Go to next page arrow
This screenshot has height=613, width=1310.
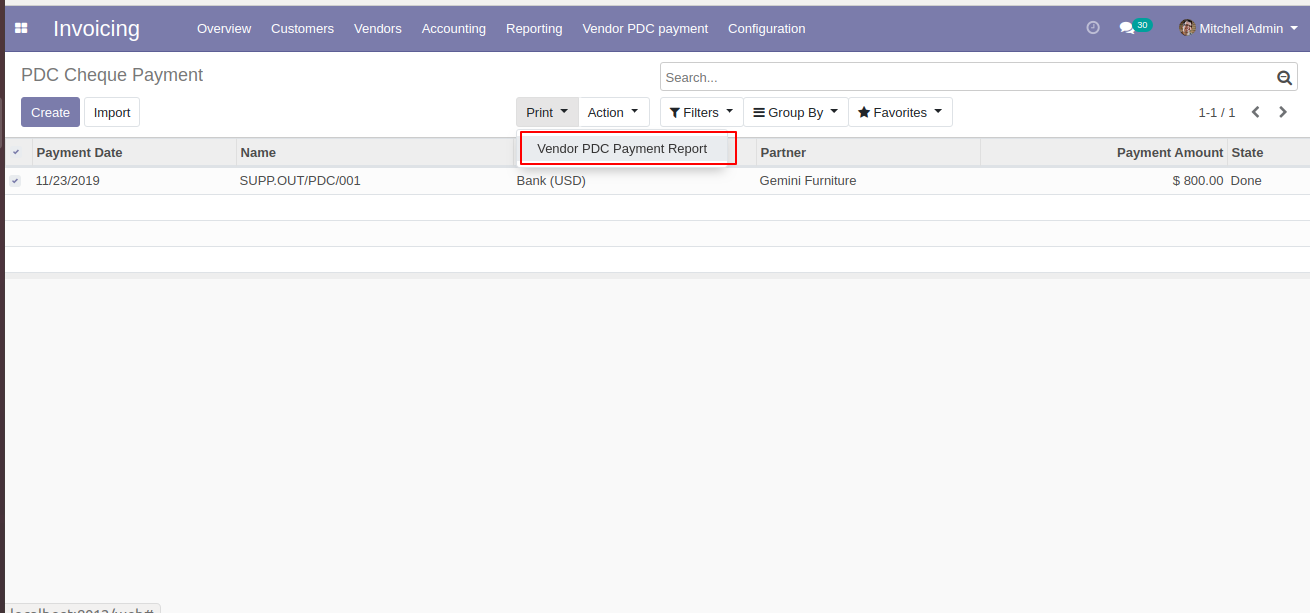pos(1283,112)
